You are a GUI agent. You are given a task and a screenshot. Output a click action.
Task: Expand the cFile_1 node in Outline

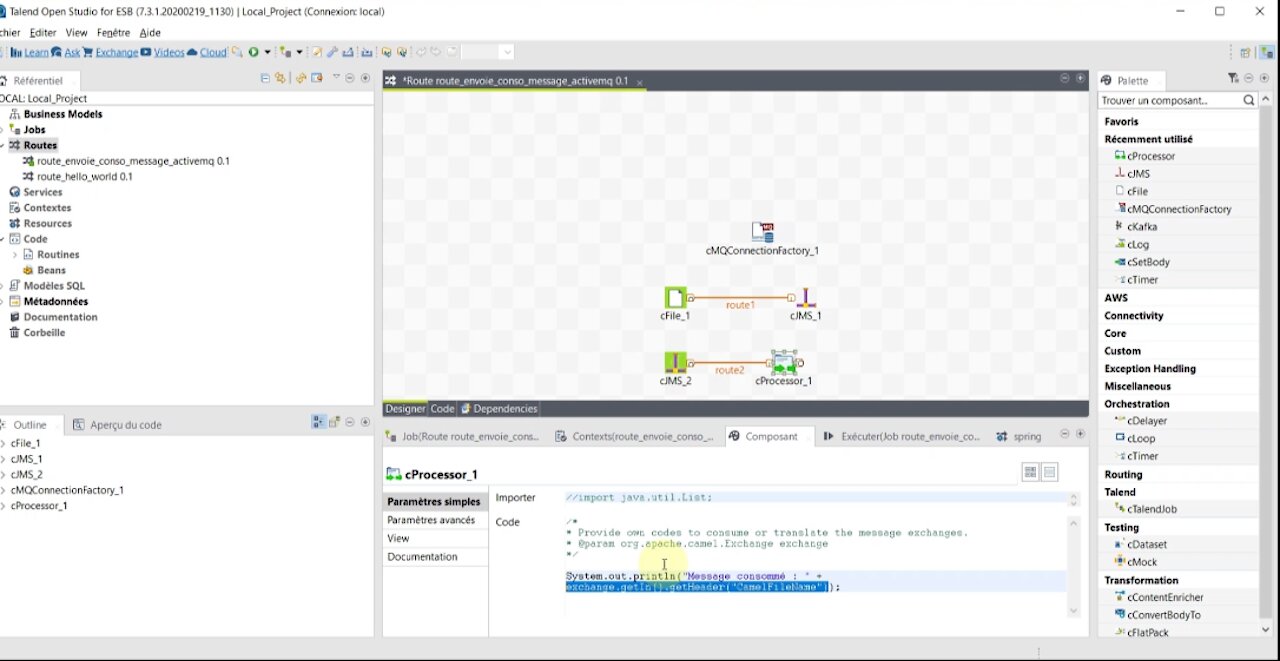(x=3, y=443)
